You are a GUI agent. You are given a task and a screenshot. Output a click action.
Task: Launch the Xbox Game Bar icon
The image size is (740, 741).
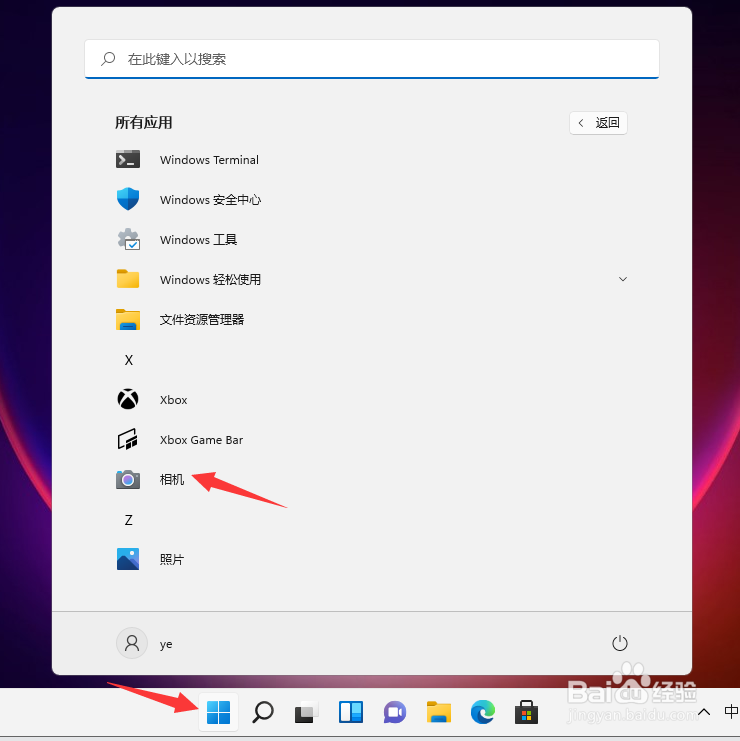[128, 439]
